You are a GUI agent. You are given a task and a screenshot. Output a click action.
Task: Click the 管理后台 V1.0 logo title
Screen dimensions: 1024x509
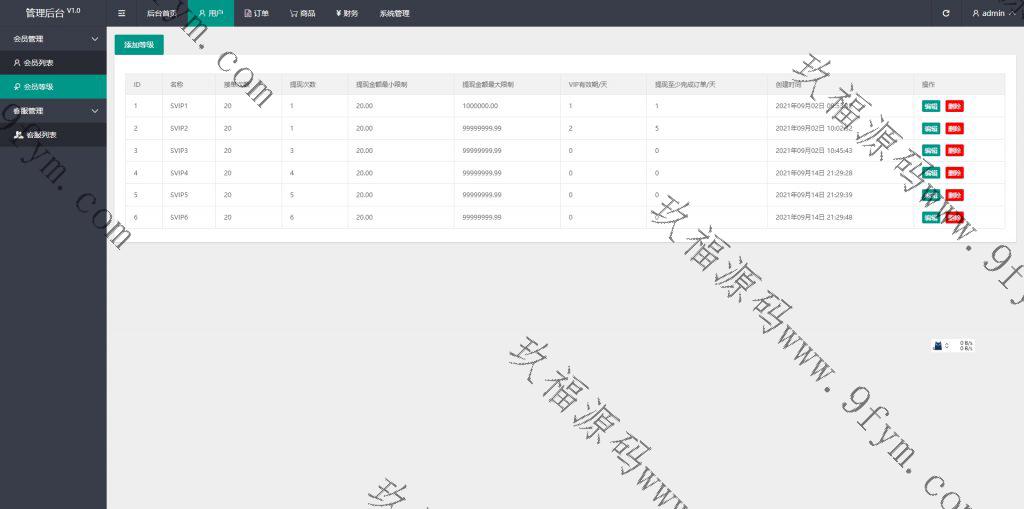(52, 13)
